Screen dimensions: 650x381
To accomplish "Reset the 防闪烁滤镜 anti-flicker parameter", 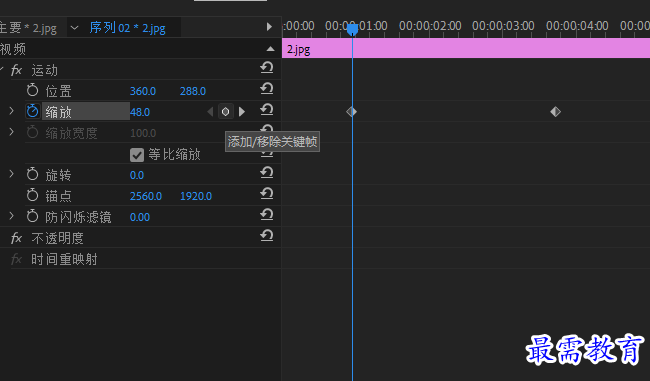I will (267, 215).
